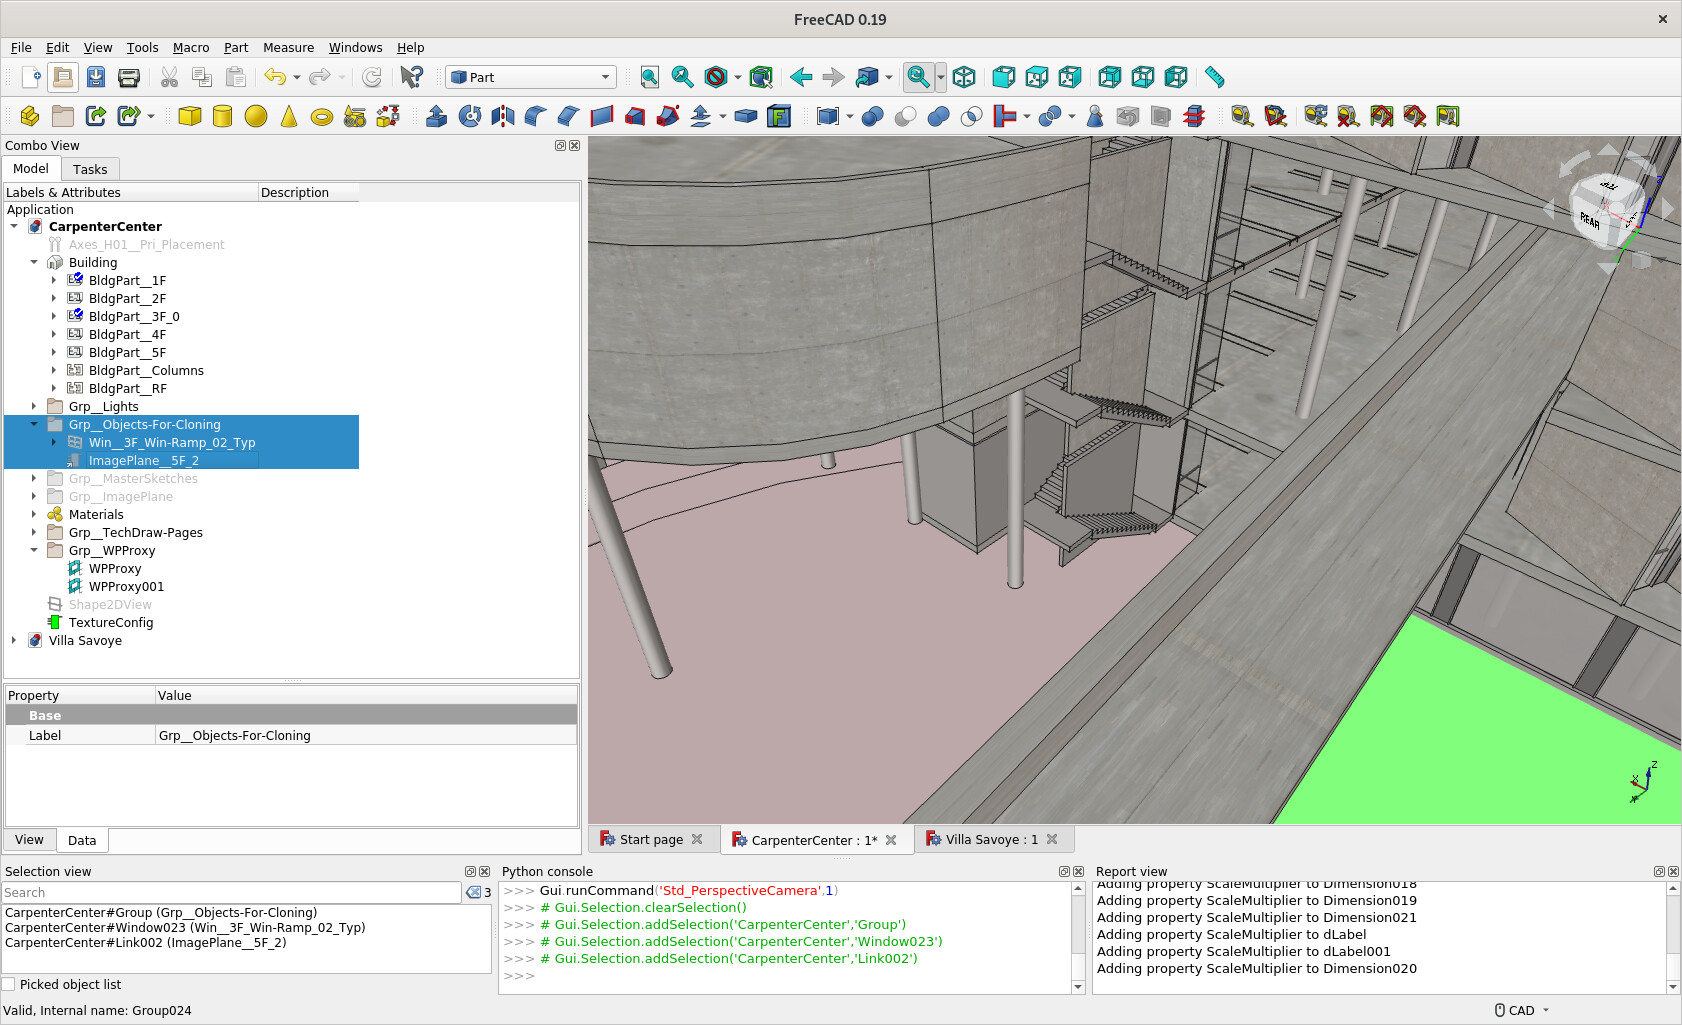Click the Intersection boolean icon

971,116
